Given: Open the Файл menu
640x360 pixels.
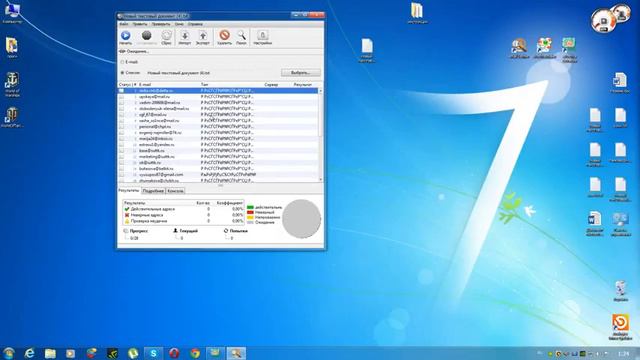Looking at the screenshot, I should tap(124, 24).
